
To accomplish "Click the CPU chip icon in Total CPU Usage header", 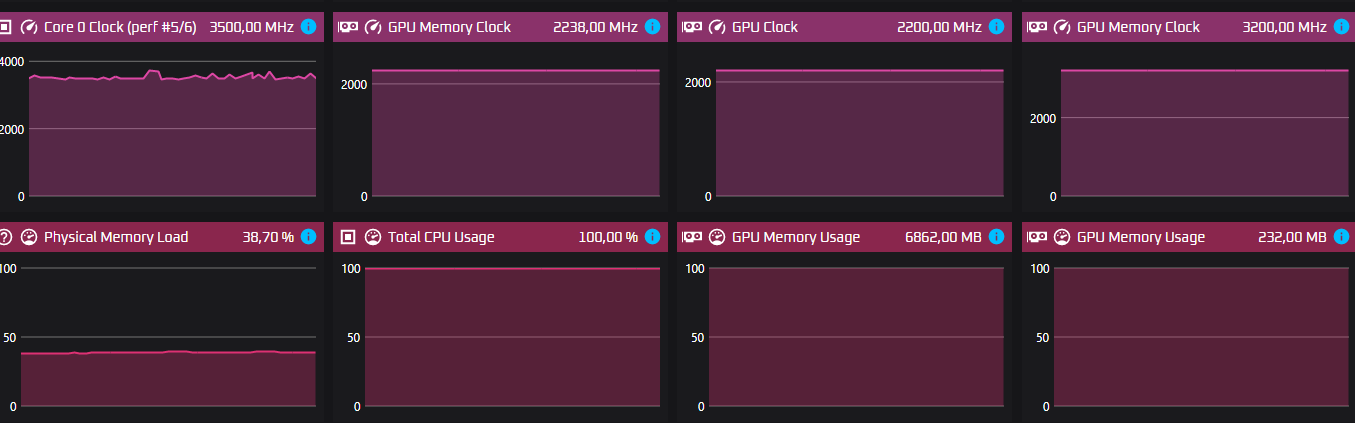I will click(348, 237).
